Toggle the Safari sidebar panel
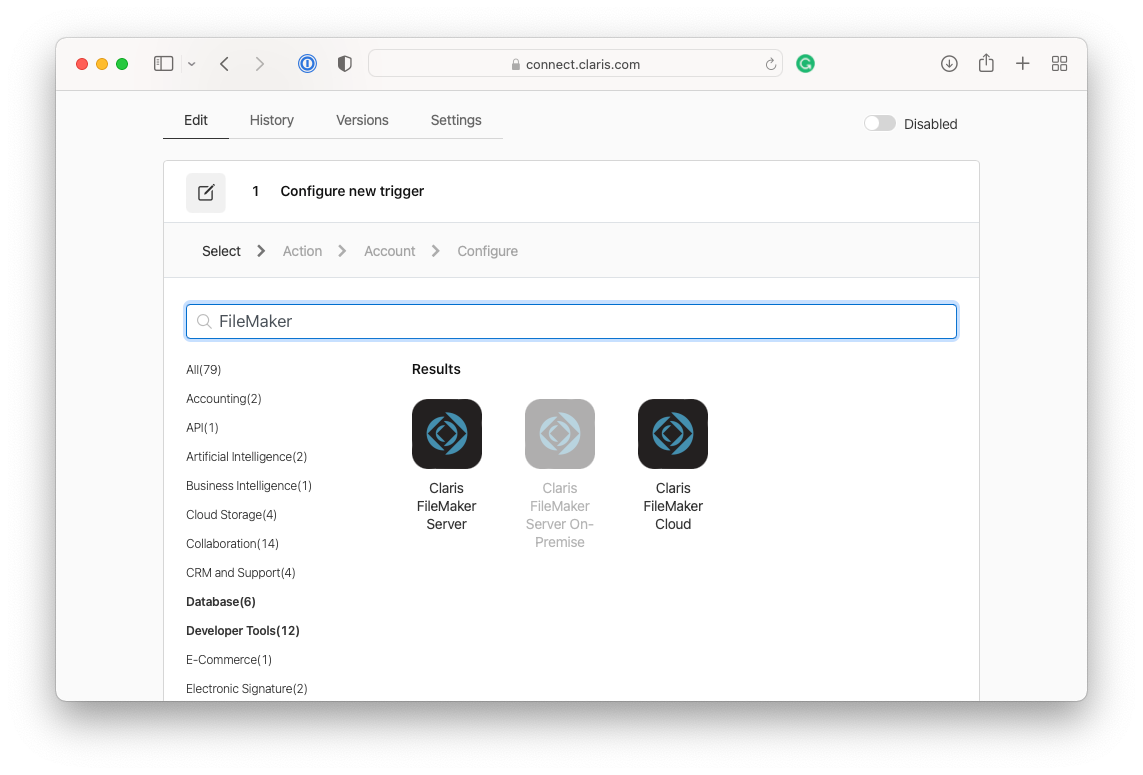The image size is (1143, 775). coord(163,63)
